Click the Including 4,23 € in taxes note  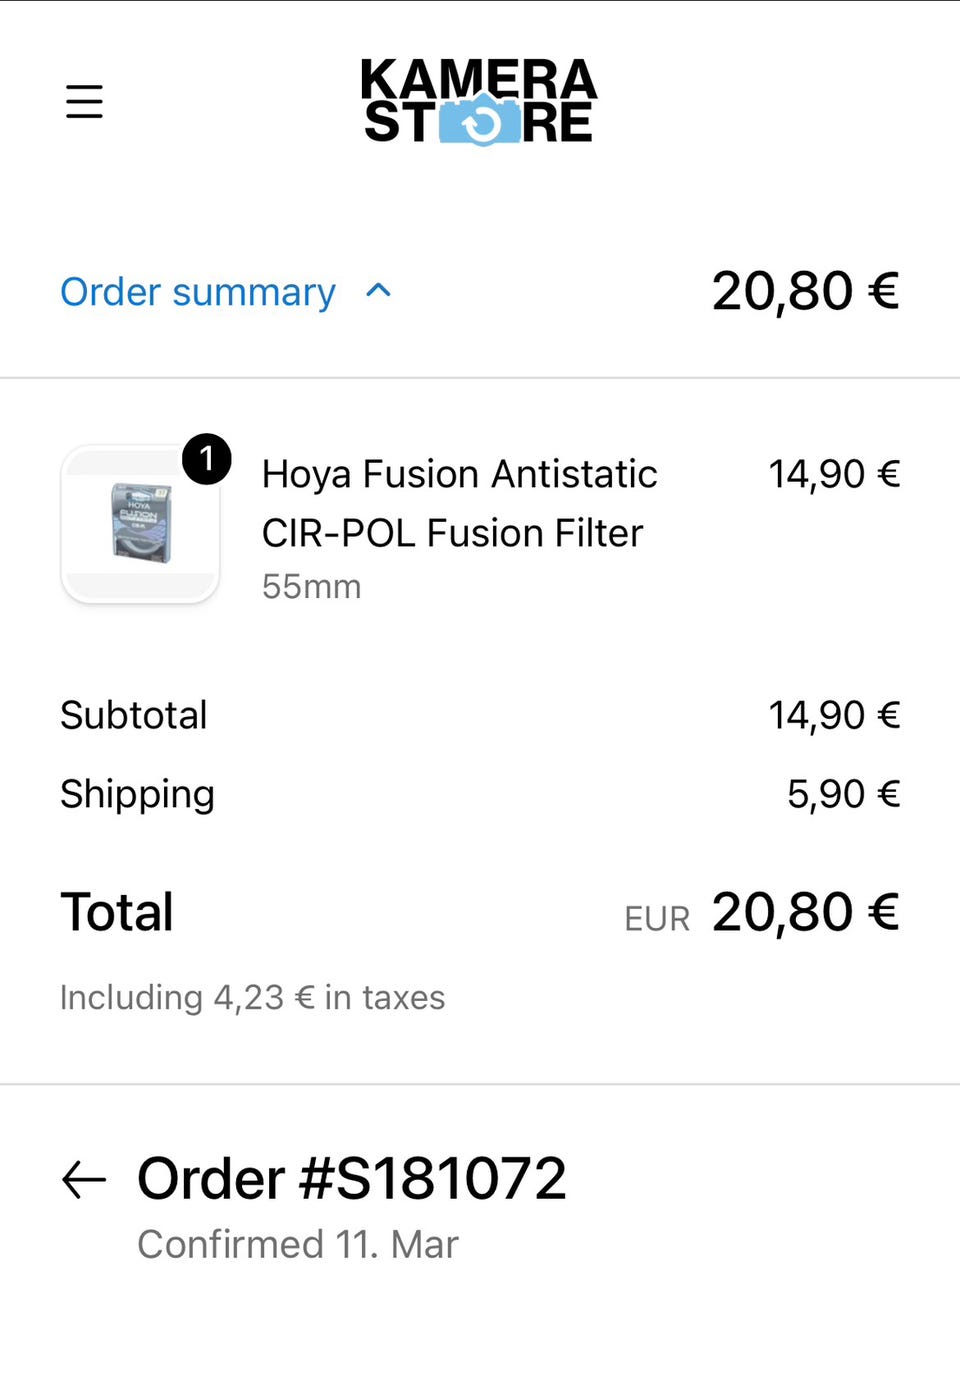[252, 997]
